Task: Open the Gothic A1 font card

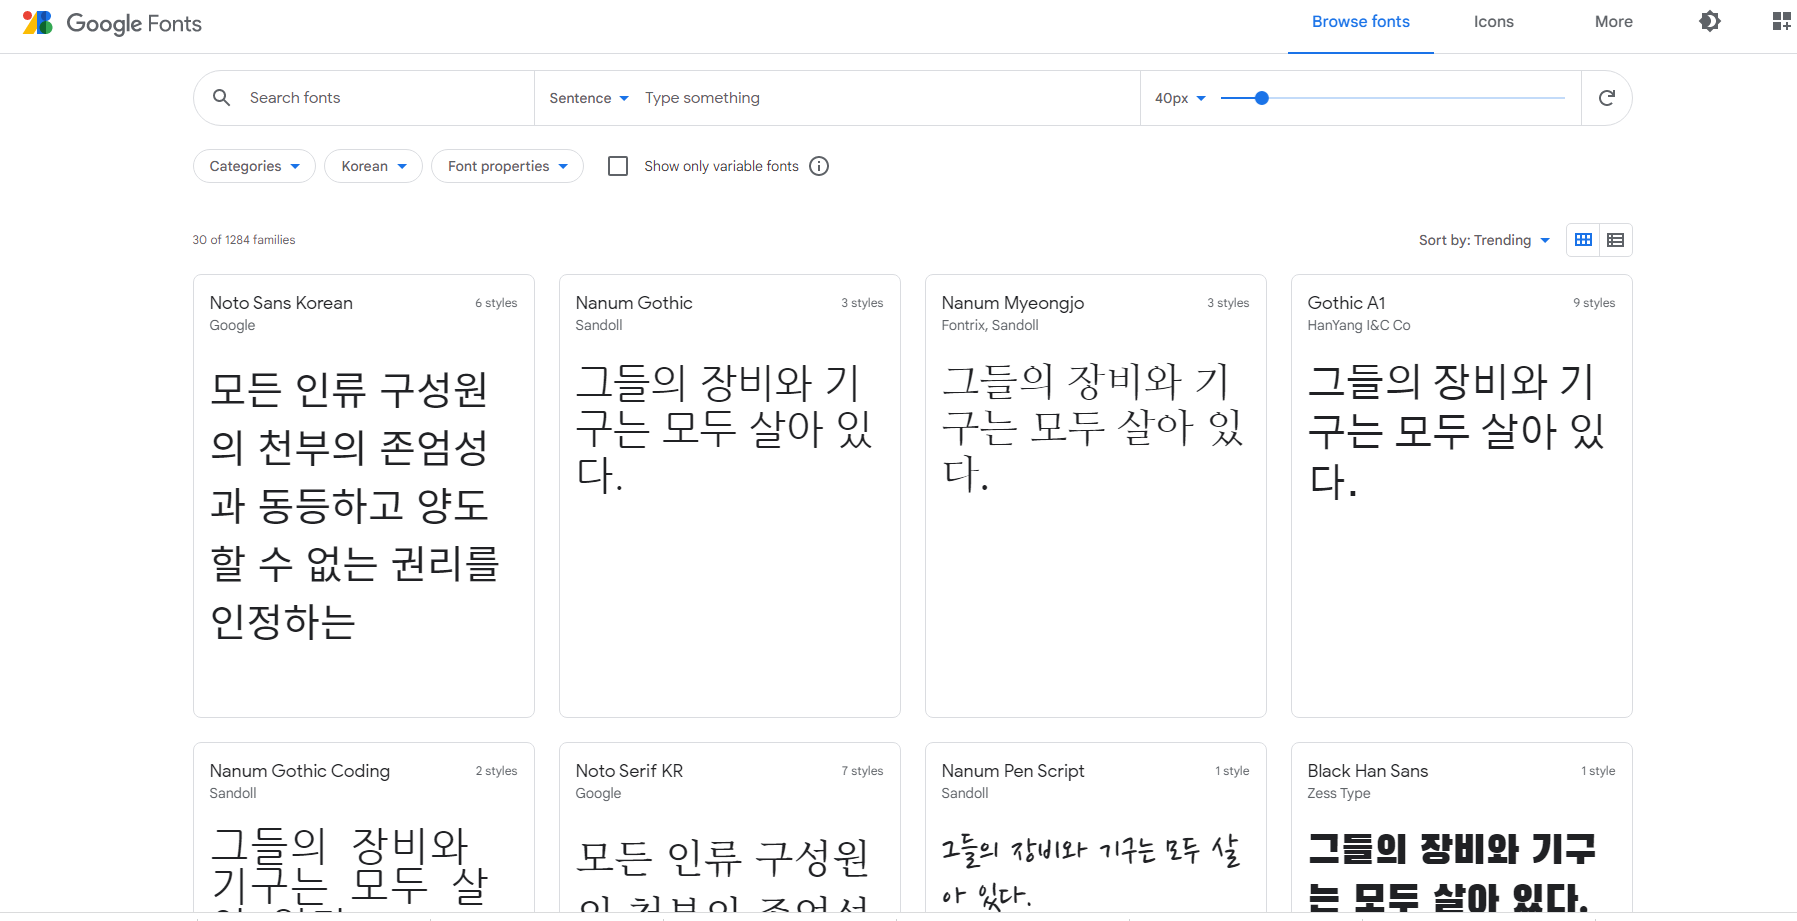Action: pos(1461,496)
